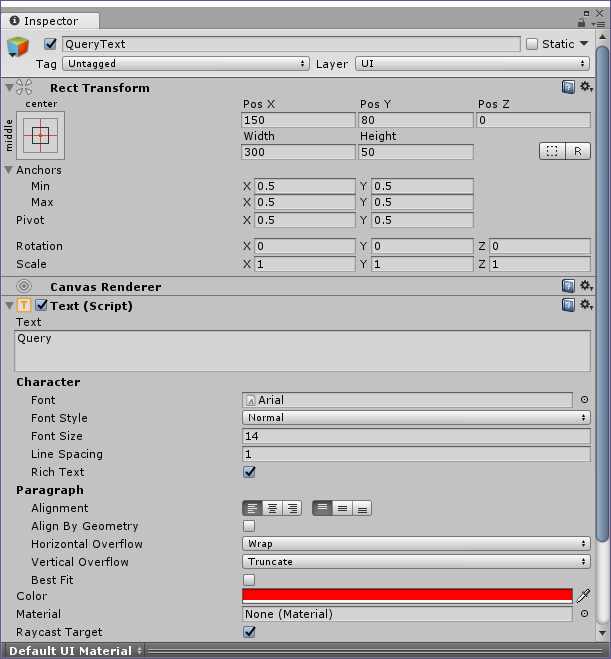Align text horizontally right

coord(292,508)
